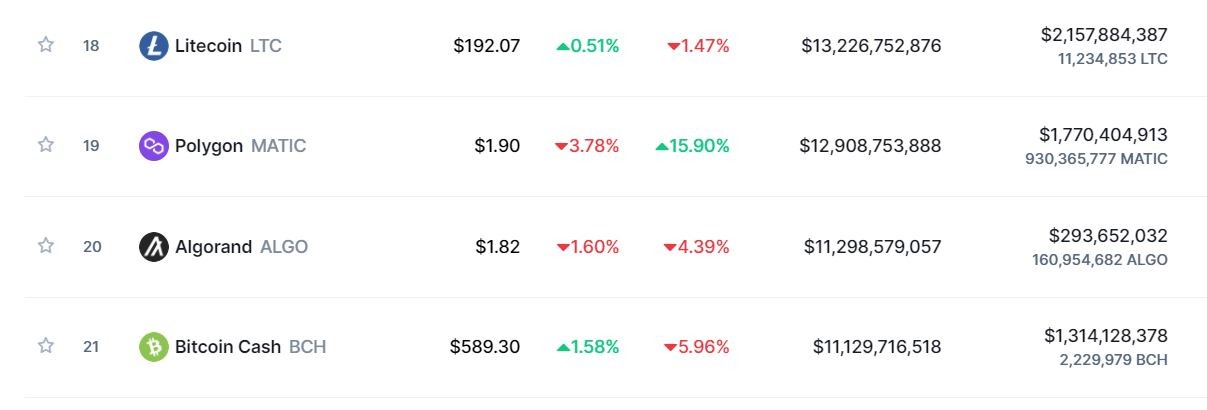The height and width of the screenshot is (410, 1207).
Task: Go to the Algorand ALGO page
Action: point(241,247)
